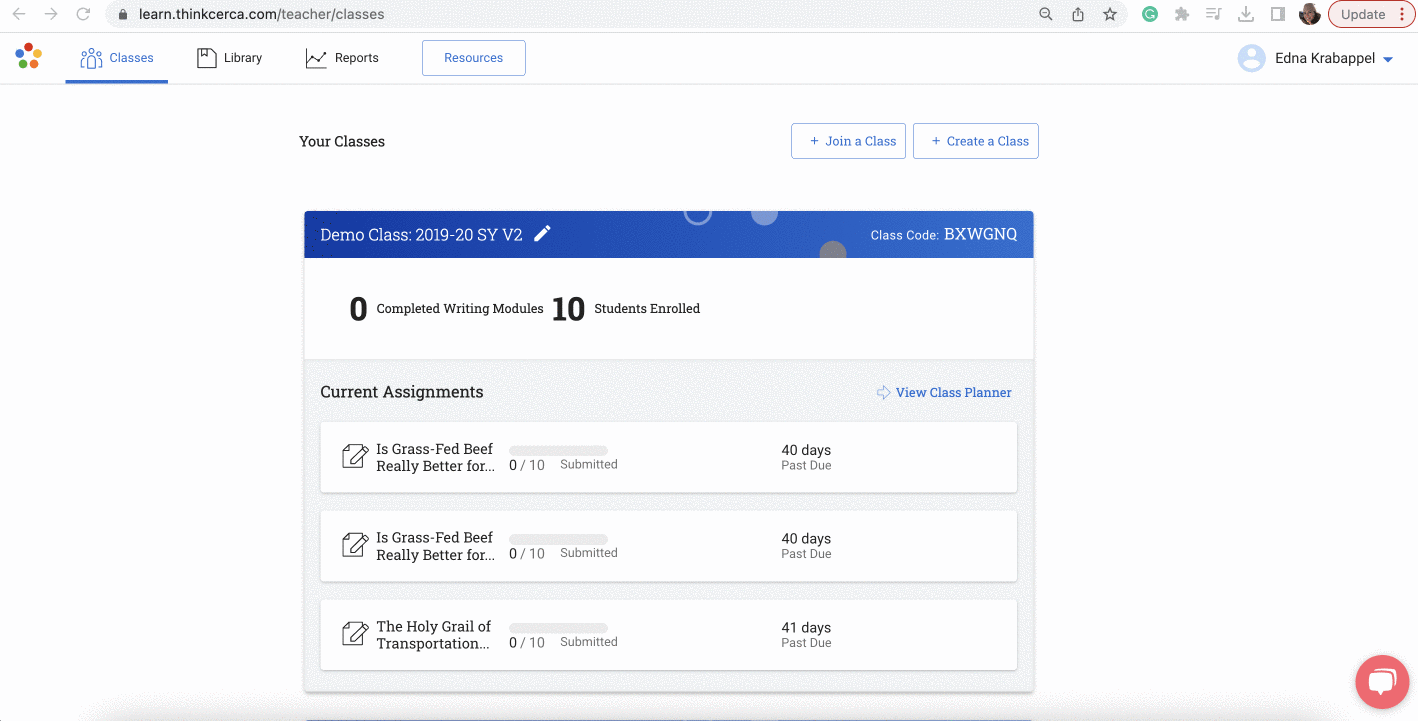
Task: Click the 10 Students Enrolled count
Action: [568, 309]
